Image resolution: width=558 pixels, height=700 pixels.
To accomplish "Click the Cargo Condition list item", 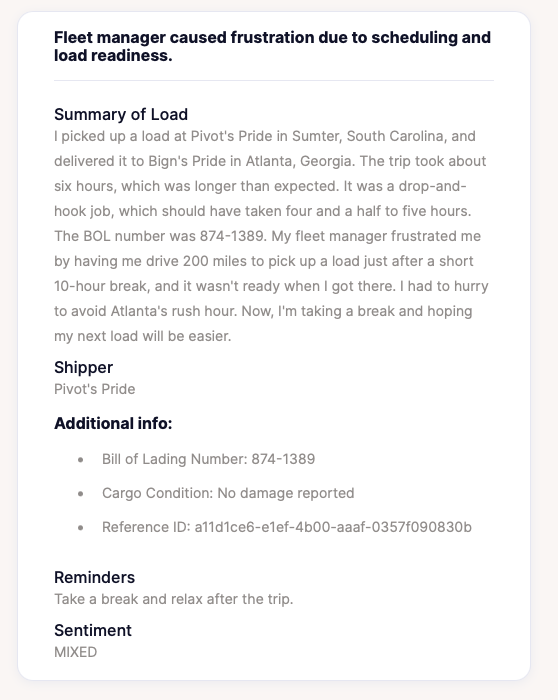I will (x=228, y=493).
